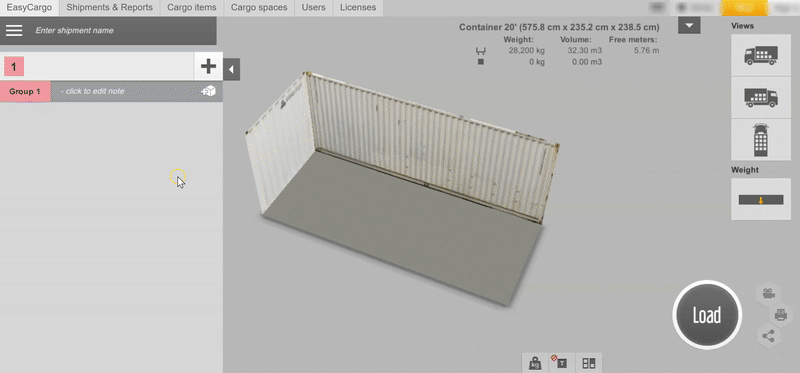Viewport: 800px width, 373px height.
Task: Switch to the upper truck side view
Action: (x=761, y=55)
